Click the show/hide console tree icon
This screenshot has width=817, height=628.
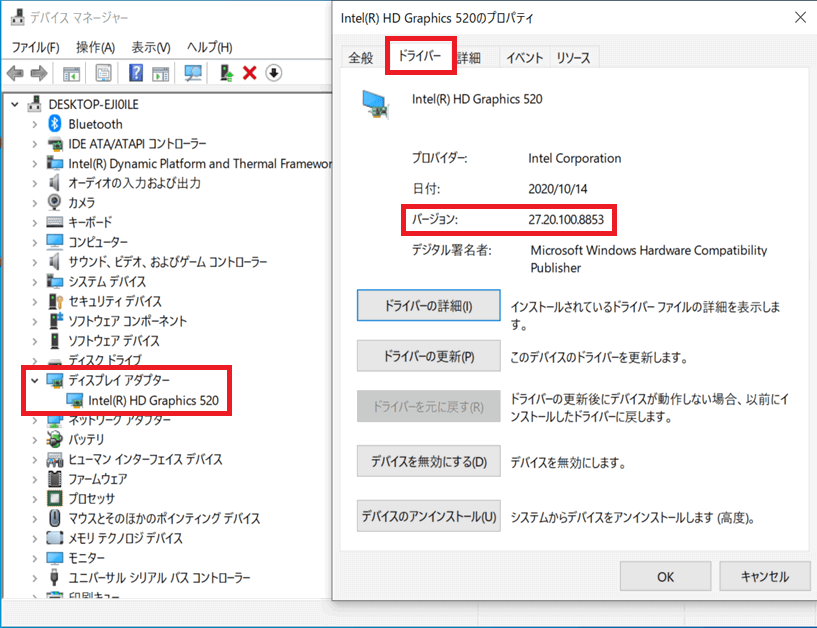[x=71, y=73]
